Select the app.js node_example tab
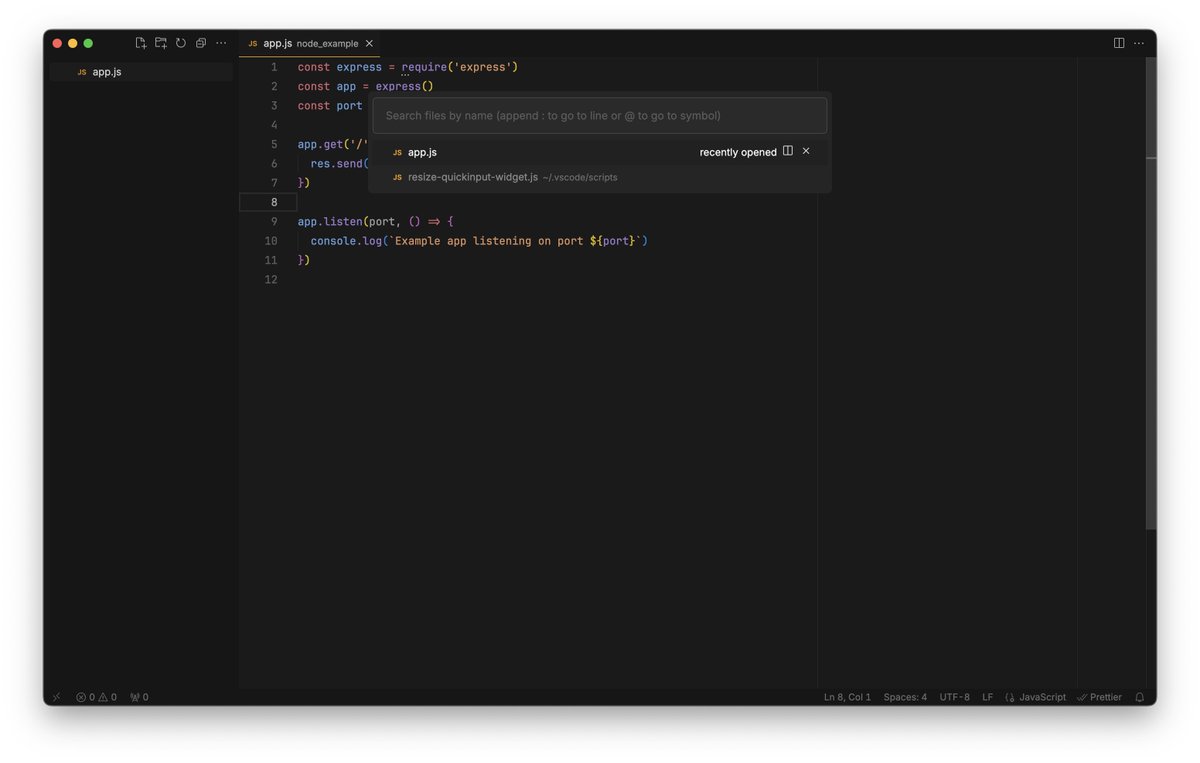The width and height of the screenshot is (1200, 763). tap(309, 44)
